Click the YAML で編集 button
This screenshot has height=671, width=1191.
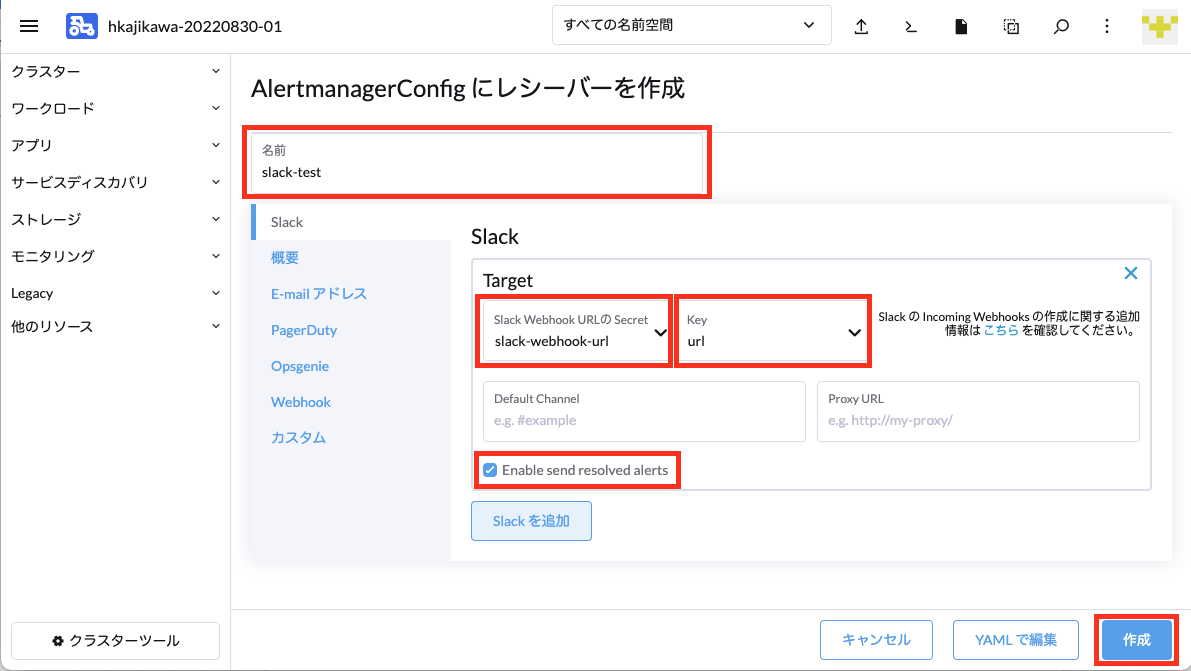[x=1016, y=640]
